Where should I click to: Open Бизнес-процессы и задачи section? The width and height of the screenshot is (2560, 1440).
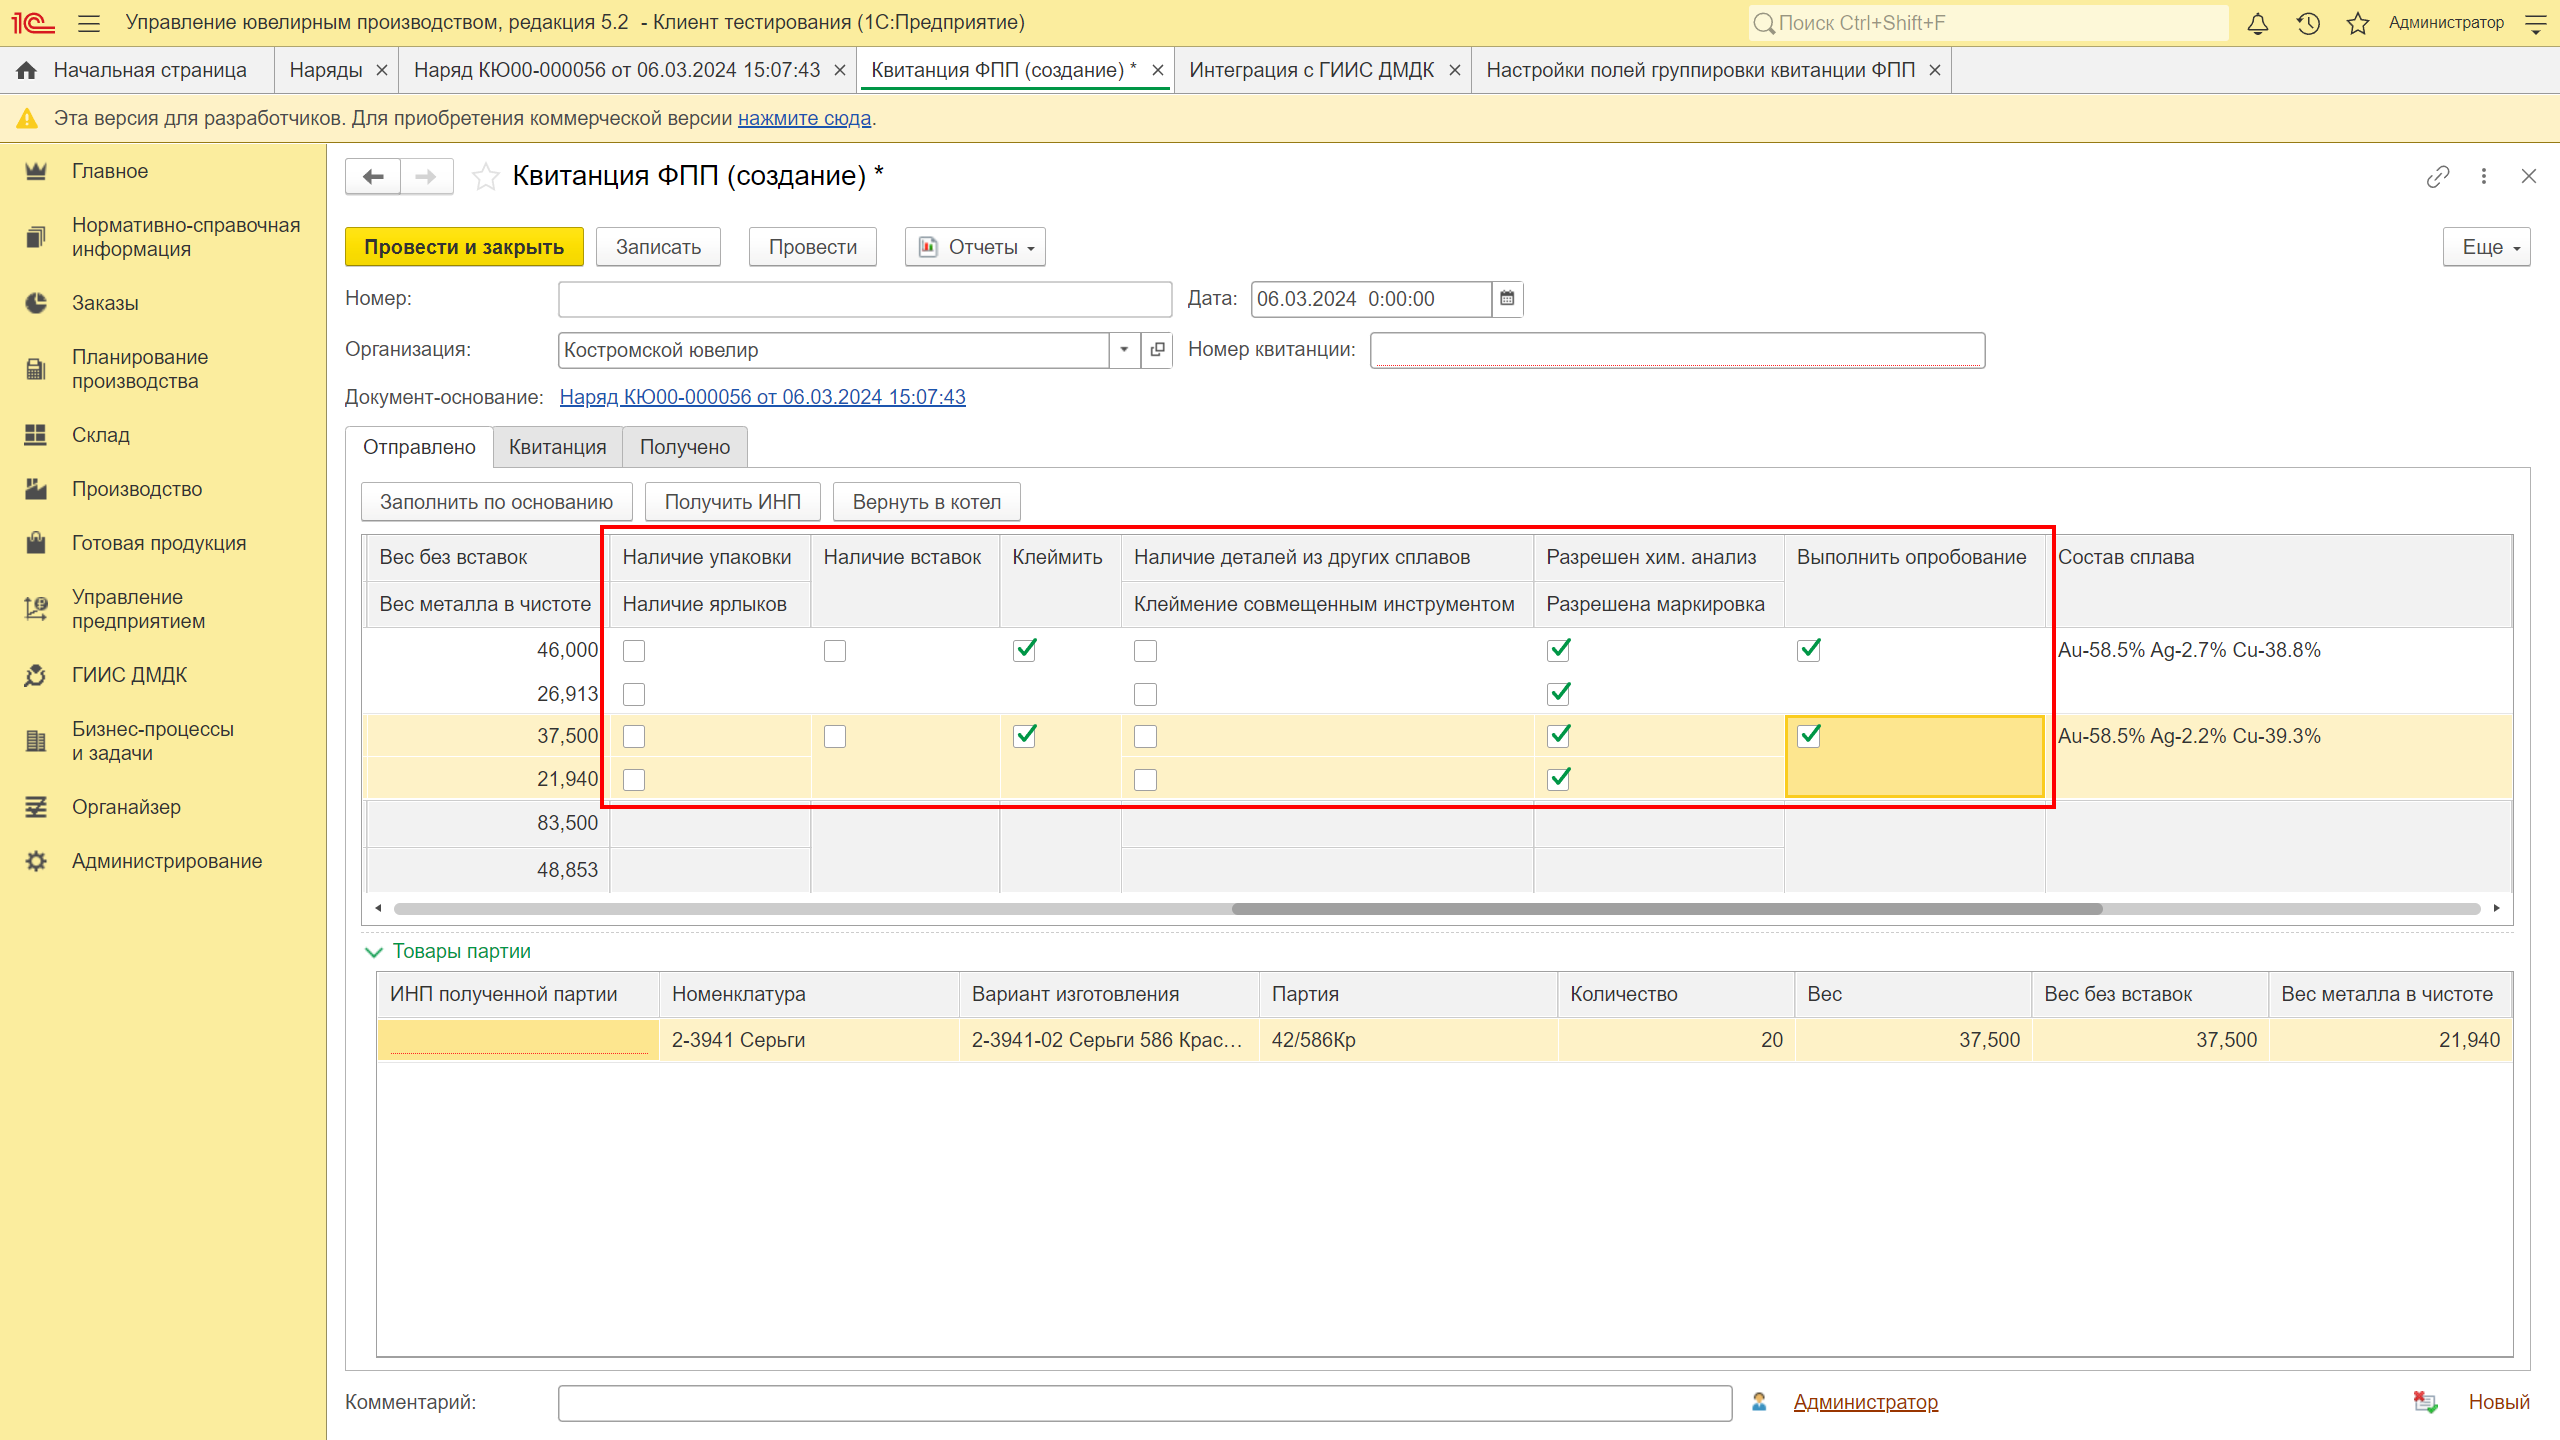click(152, 741)
